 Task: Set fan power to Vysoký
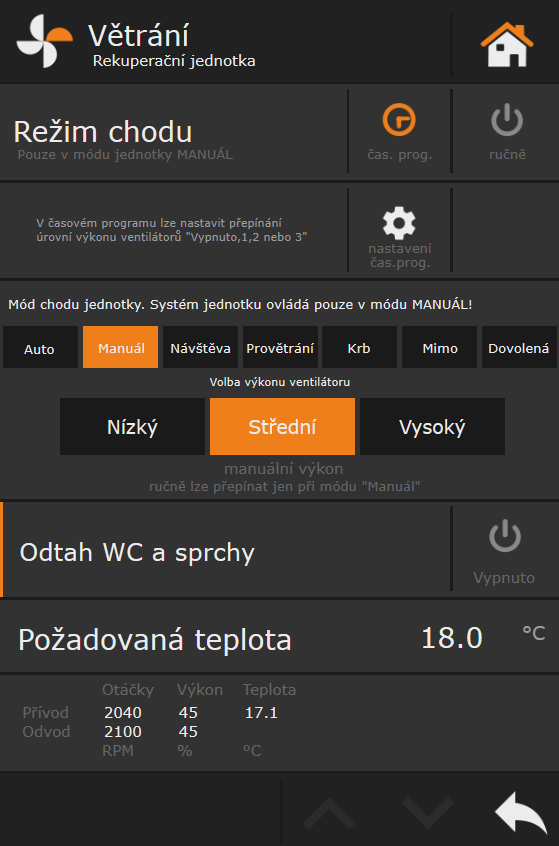pos(432,426)
